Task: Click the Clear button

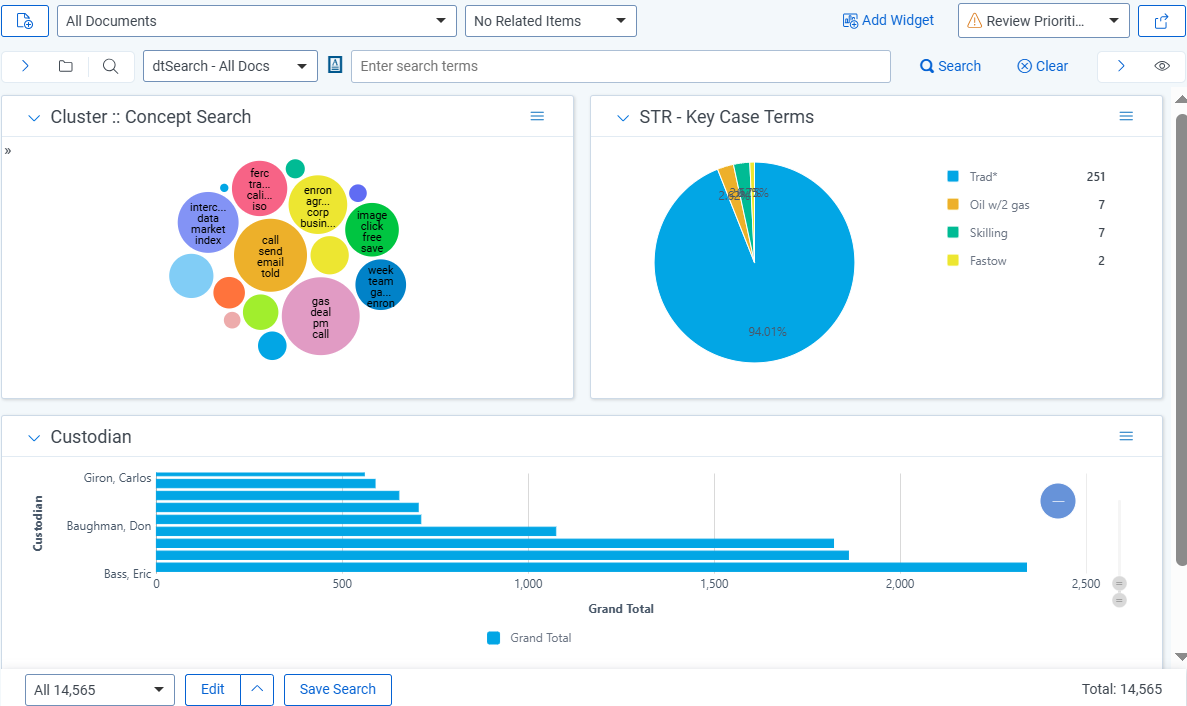Action: 1042,66
